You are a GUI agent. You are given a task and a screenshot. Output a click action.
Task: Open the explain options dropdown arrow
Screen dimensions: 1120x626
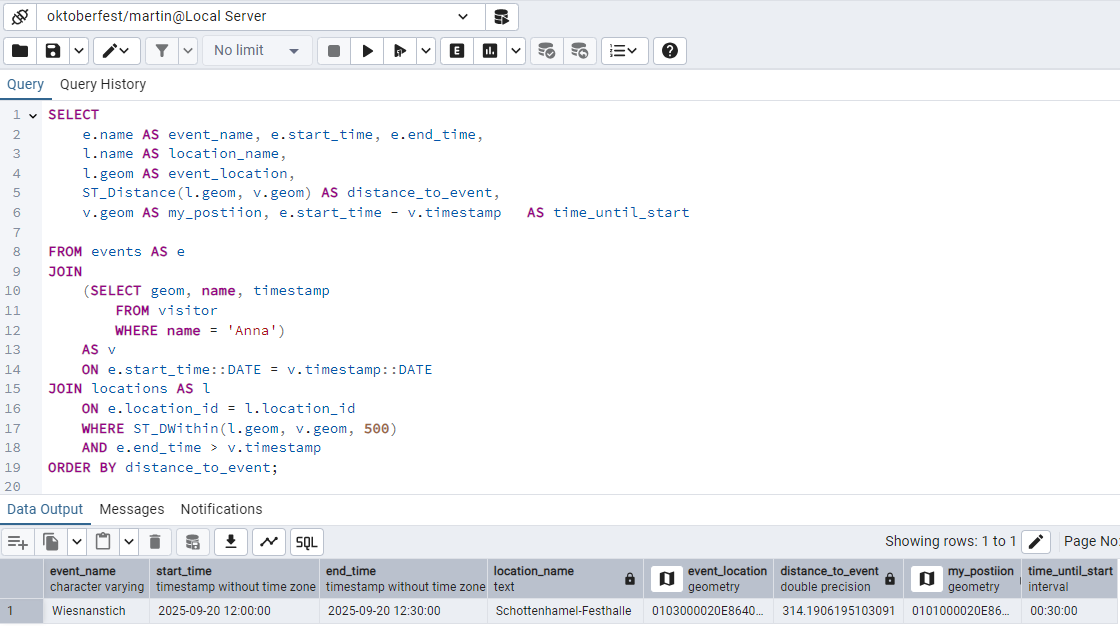(x=516, y=51)
